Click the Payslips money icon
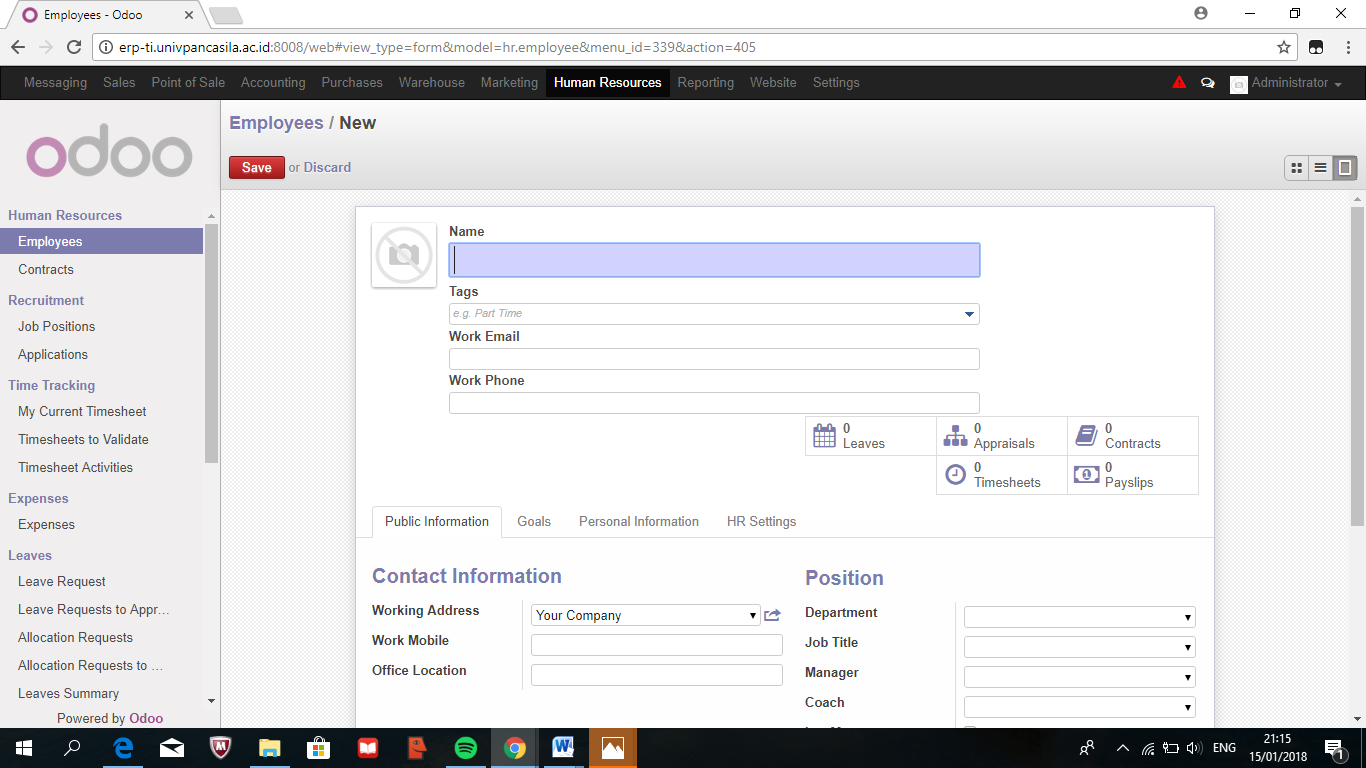This screenshot has height=768, width=1366. 1086,475
